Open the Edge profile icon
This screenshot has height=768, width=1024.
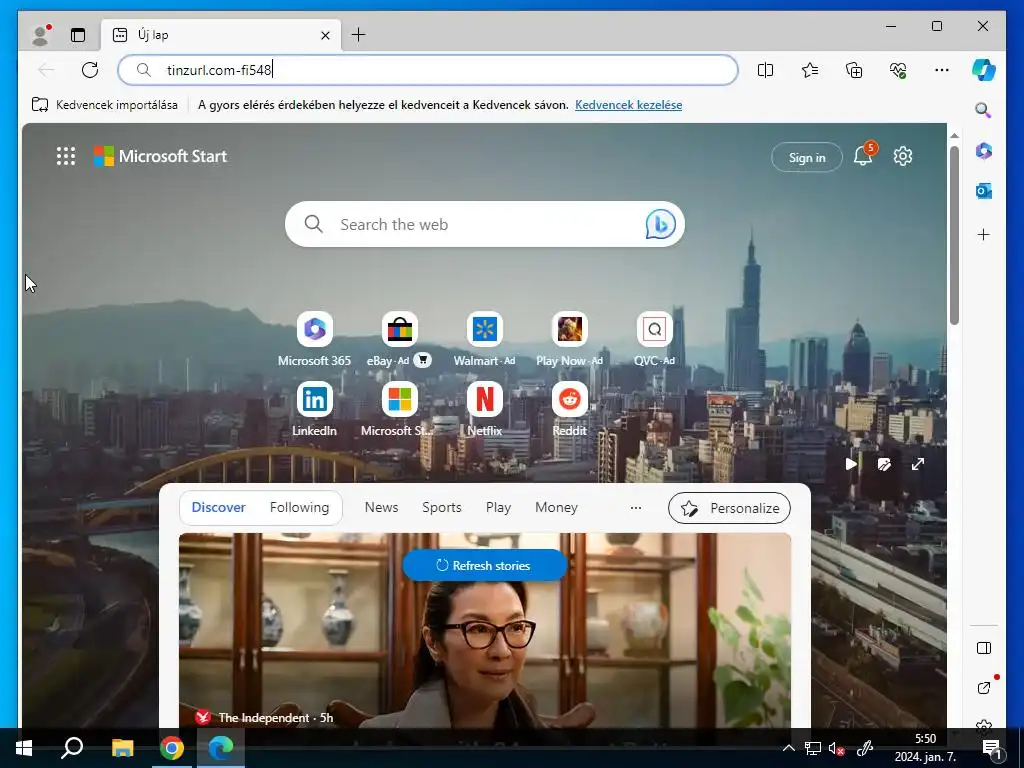tap(40, 35)
